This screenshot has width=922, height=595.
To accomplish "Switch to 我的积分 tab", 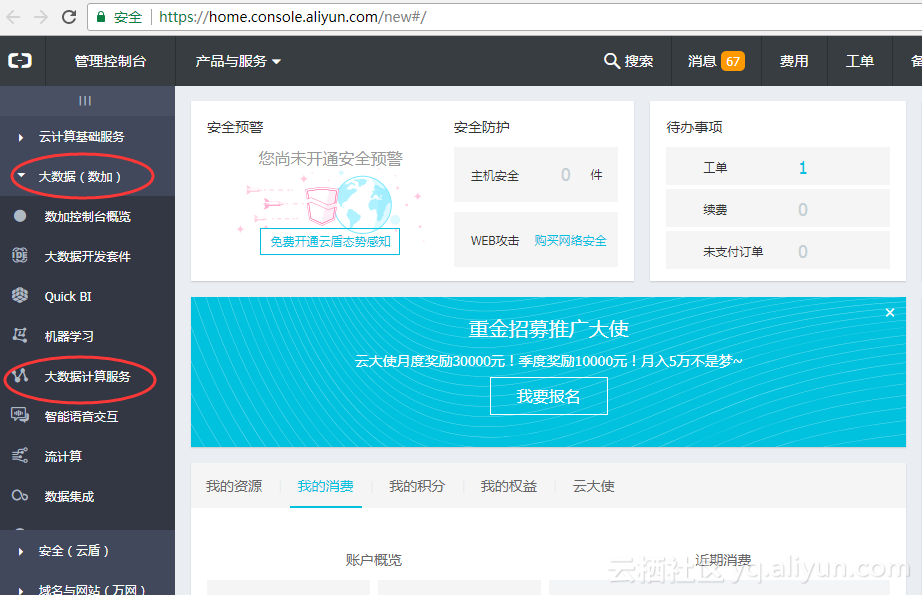I will click(417, 486).
